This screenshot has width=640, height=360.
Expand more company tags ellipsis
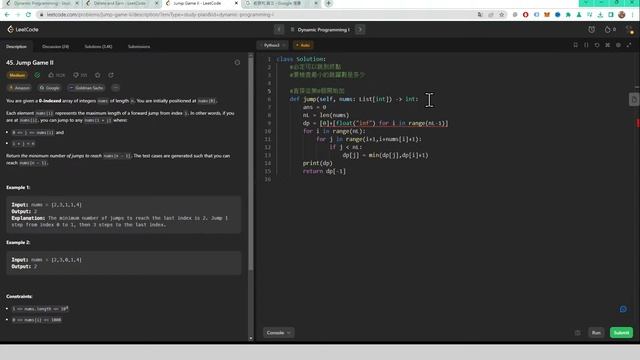116,88
